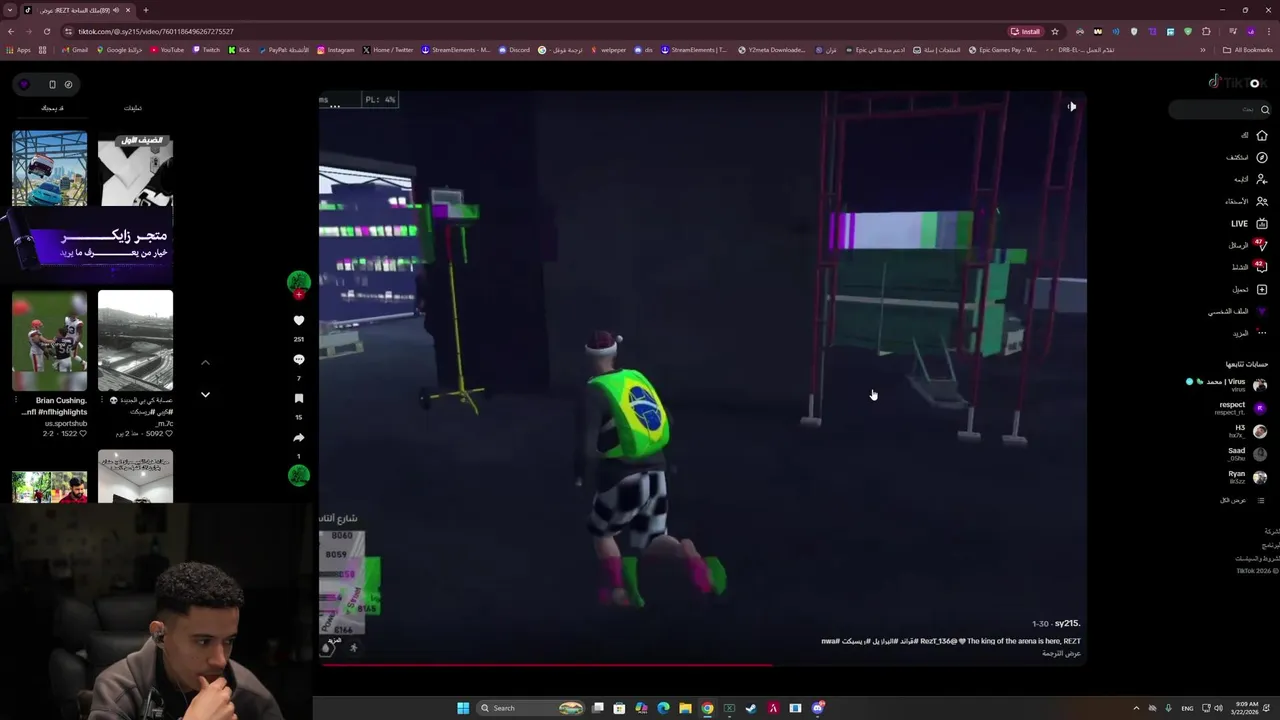
Task: Click the show translation link under caption
Action: pos(1061,653)
